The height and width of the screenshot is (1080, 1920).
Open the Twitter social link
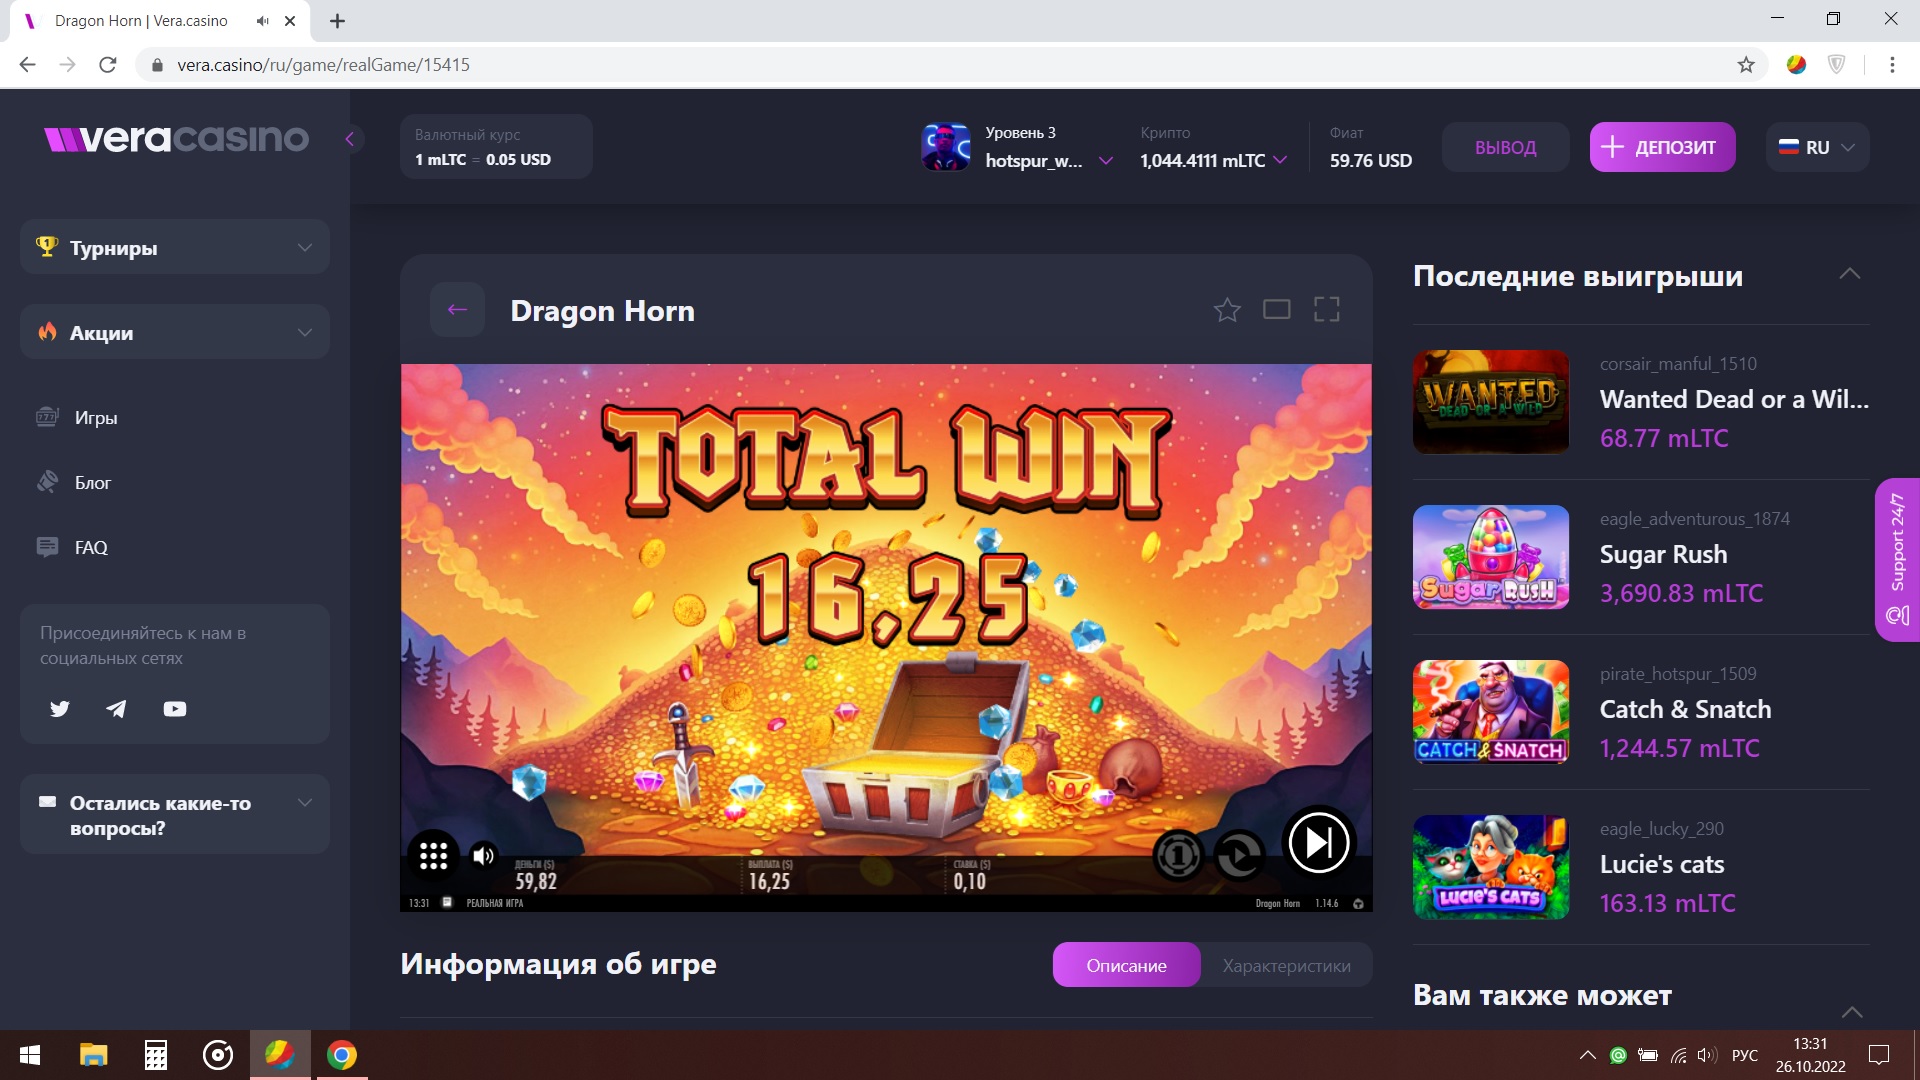[x=60, y=709]
